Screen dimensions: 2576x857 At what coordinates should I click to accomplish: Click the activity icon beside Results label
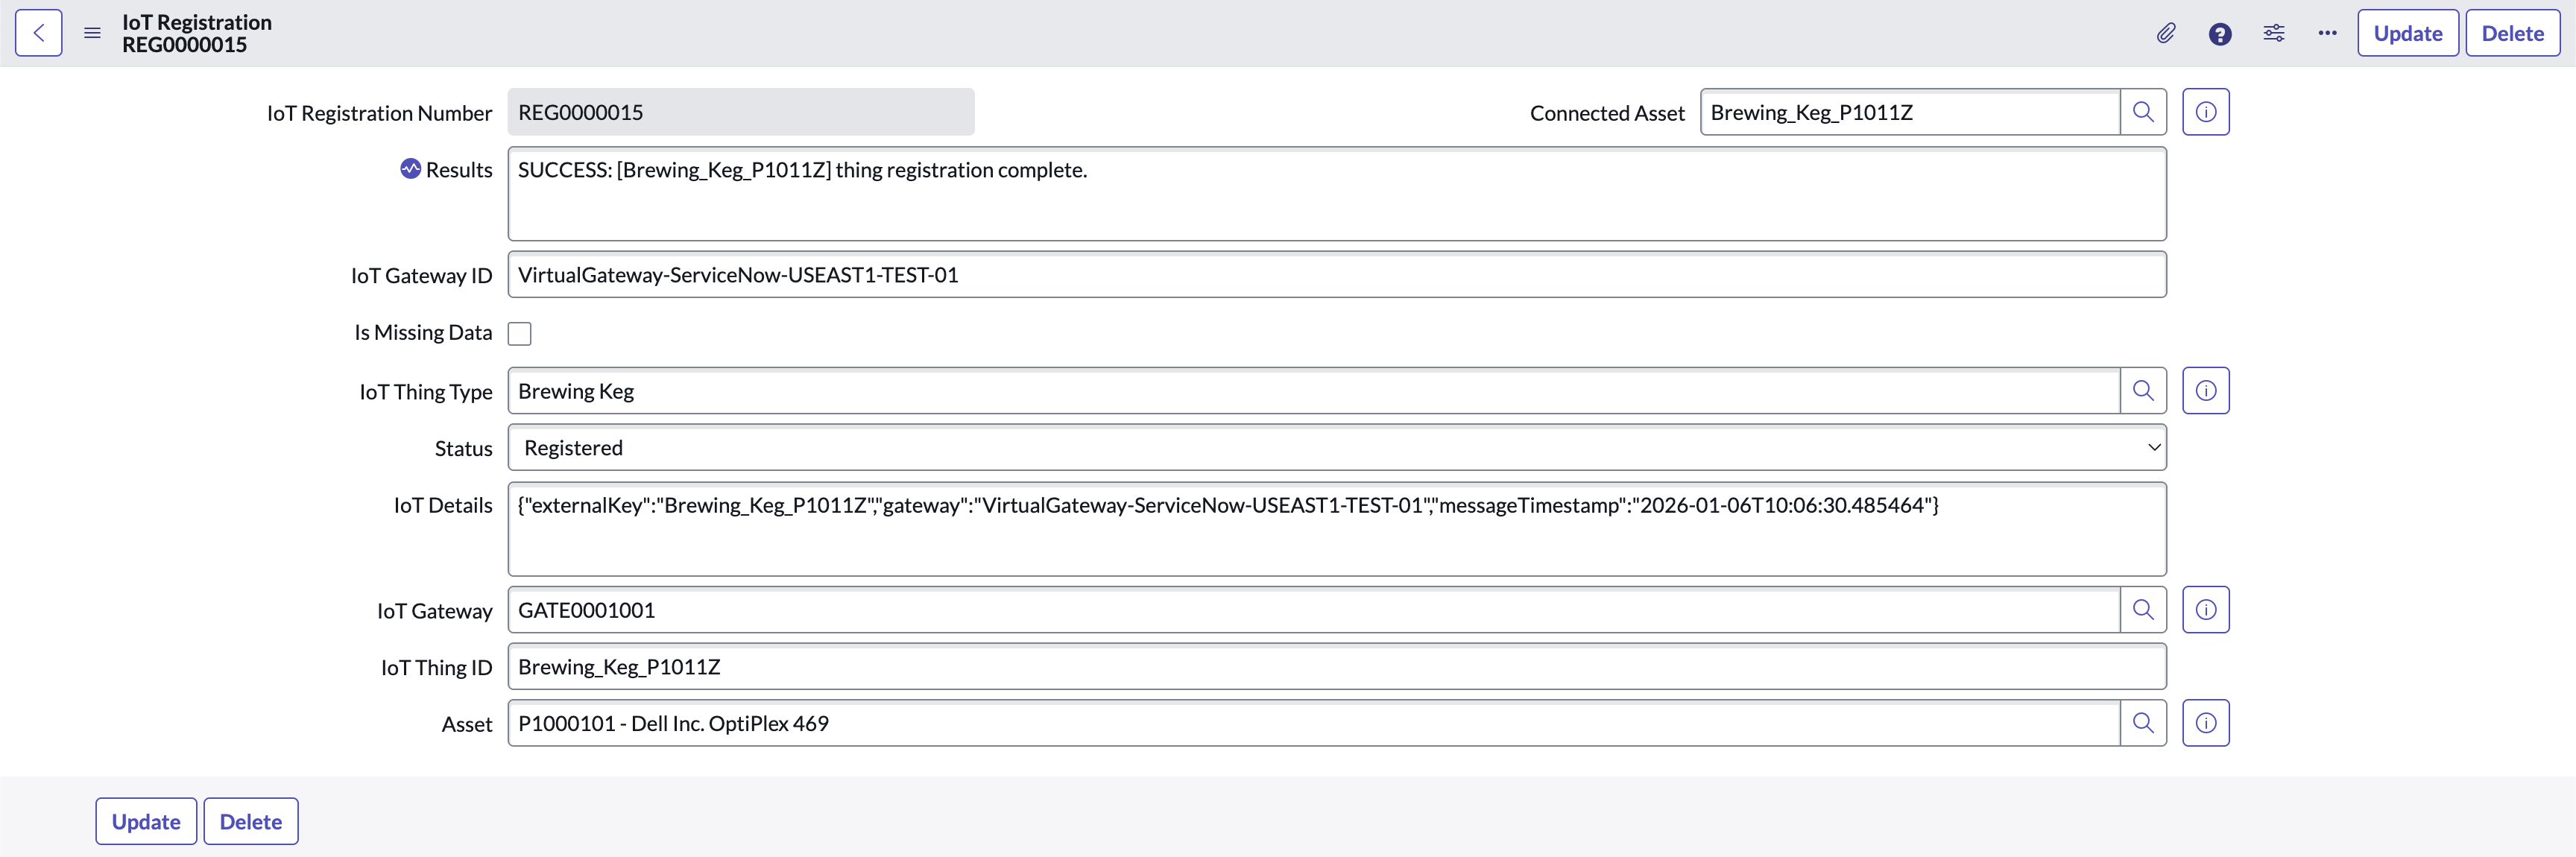(410, 169)
